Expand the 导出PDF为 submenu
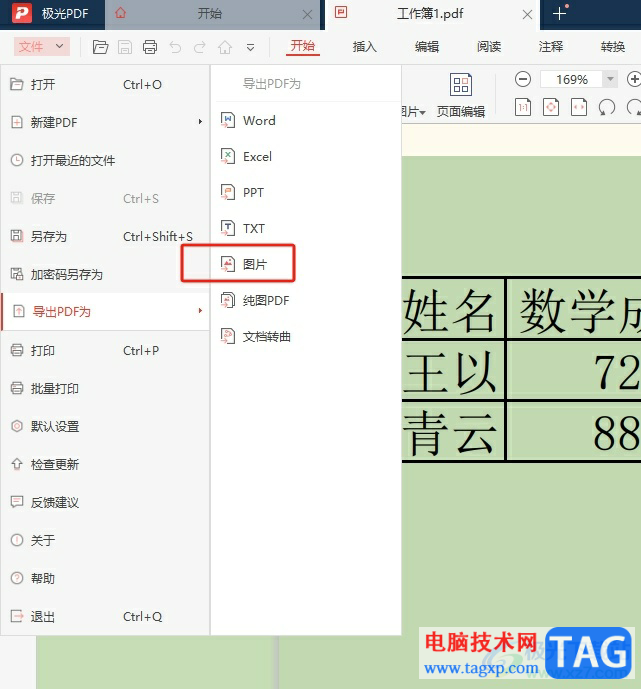641x689 pixels. click(105, 312)
